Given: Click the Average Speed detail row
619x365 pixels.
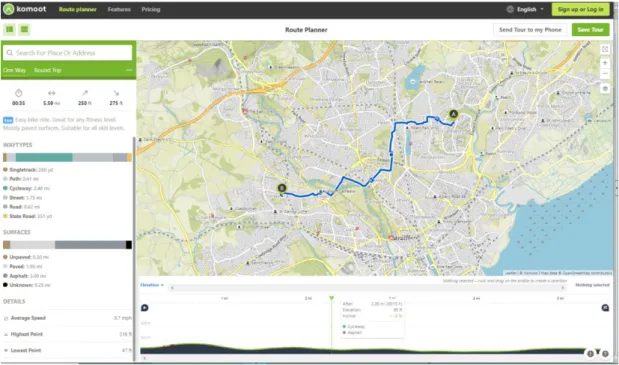Looking at the screenshot, I should (x=68, y=318).
